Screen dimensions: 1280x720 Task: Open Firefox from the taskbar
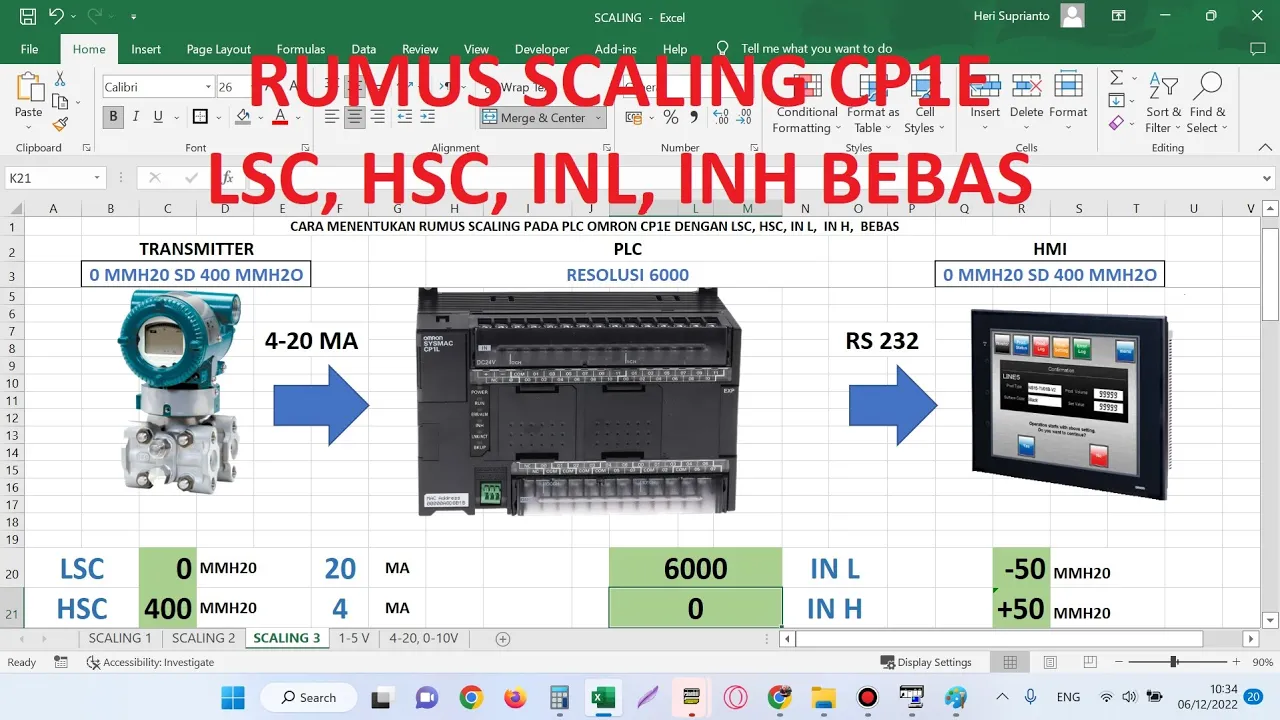[x=515, y=697]
